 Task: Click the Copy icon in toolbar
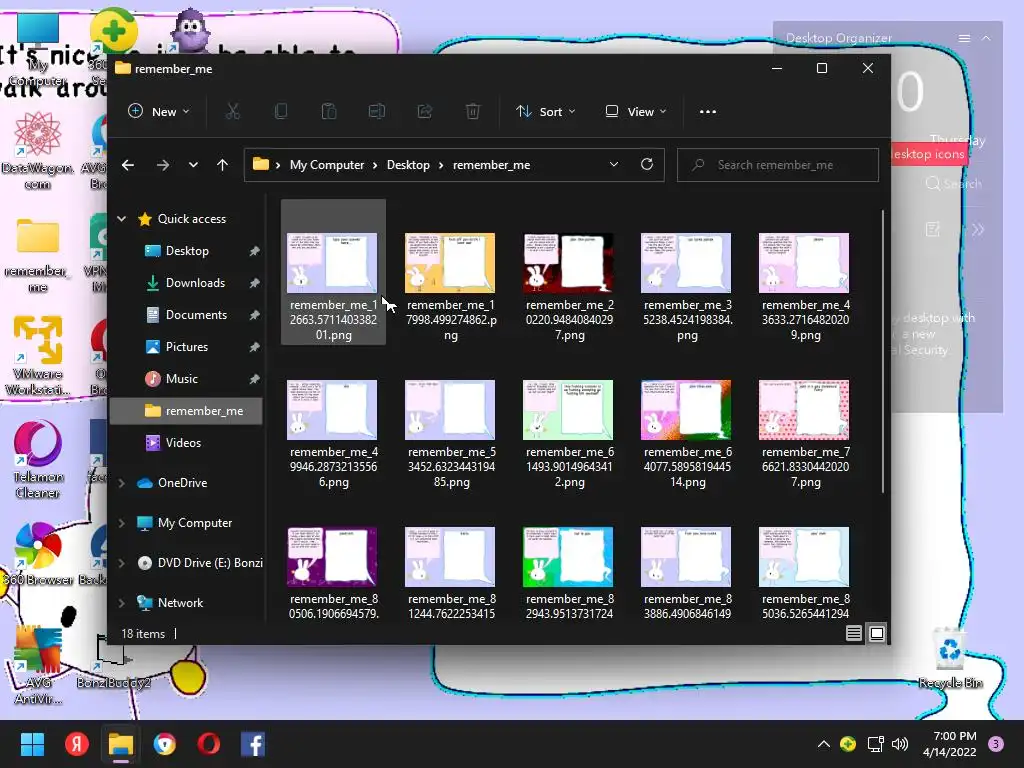click(281, 112)
